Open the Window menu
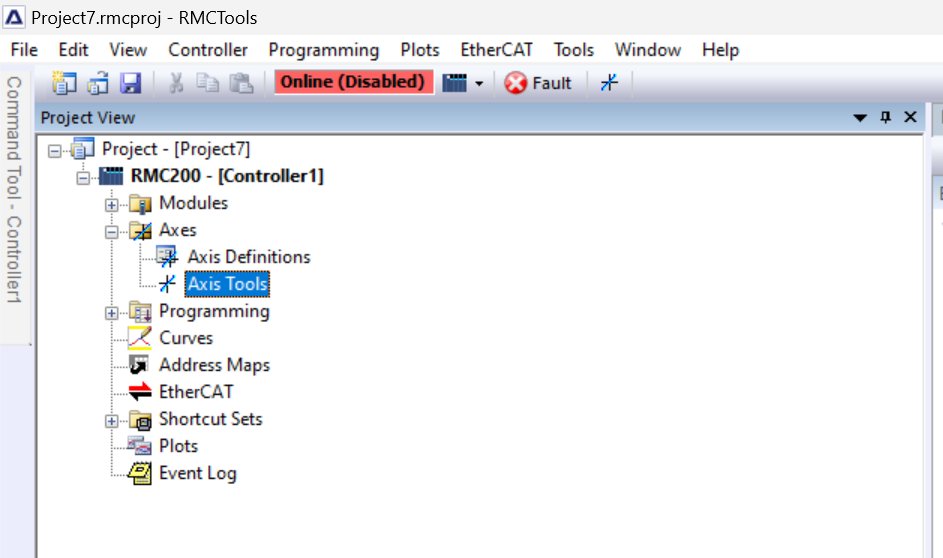943x558 pixels. click(x=648, y=50)
